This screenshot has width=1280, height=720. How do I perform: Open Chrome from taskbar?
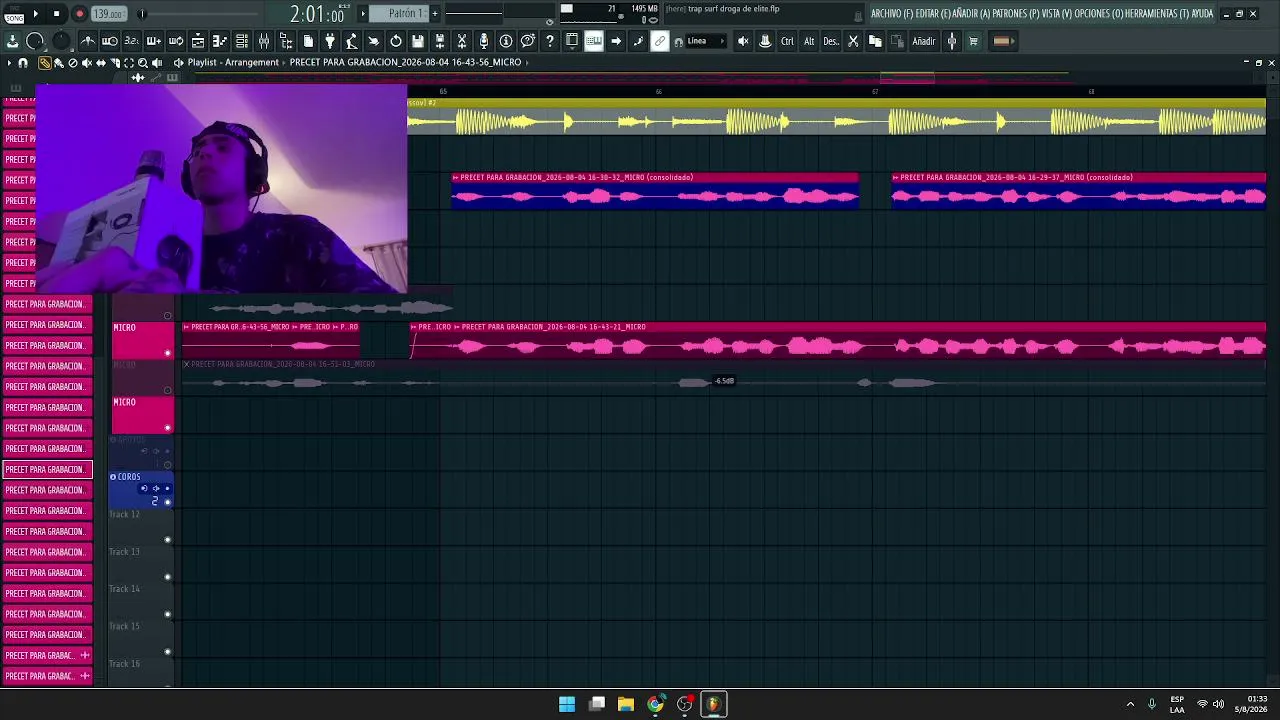(655, 704)
